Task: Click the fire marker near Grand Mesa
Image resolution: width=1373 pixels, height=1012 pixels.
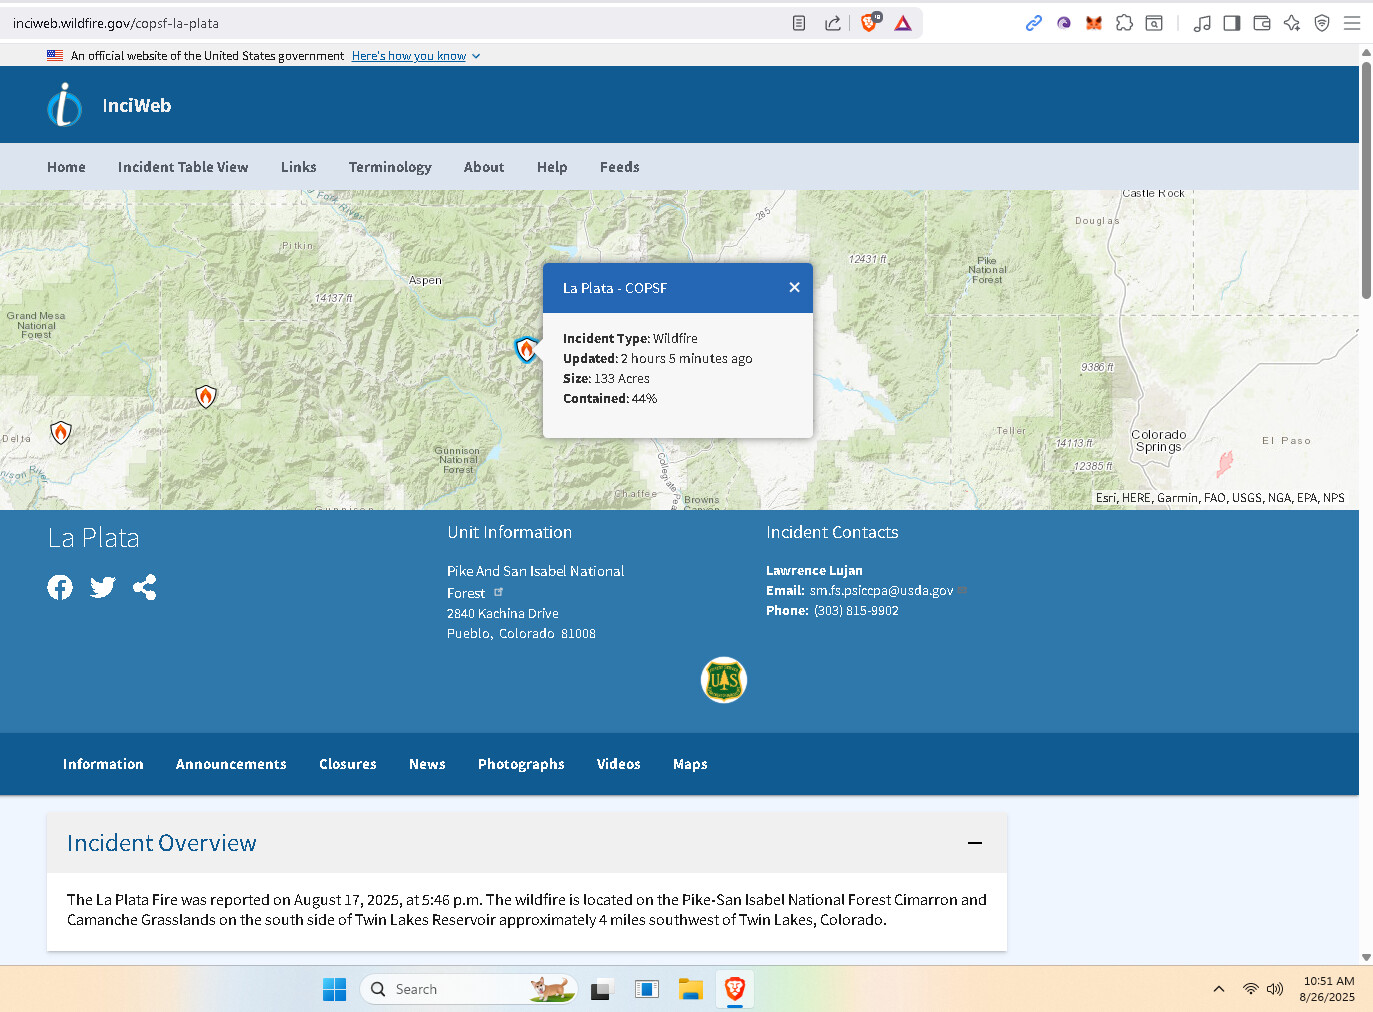Action: pos(206,397)
